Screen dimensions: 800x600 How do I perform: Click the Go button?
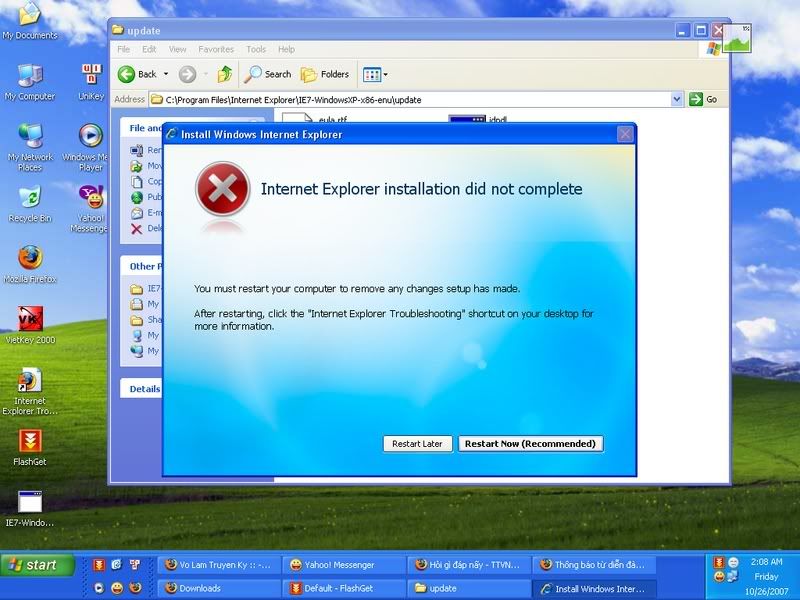point(703,99)
